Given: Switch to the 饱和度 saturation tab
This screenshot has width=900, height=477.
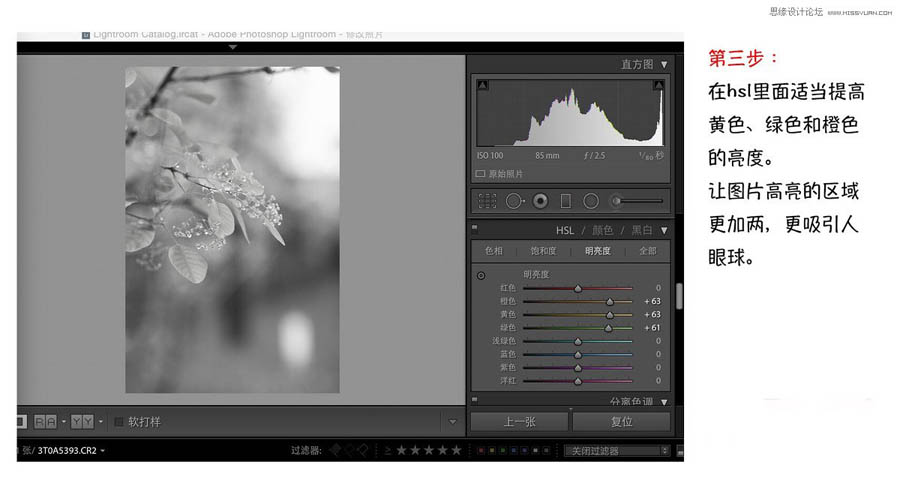Looking at the screenshot, I should [542, 251].
